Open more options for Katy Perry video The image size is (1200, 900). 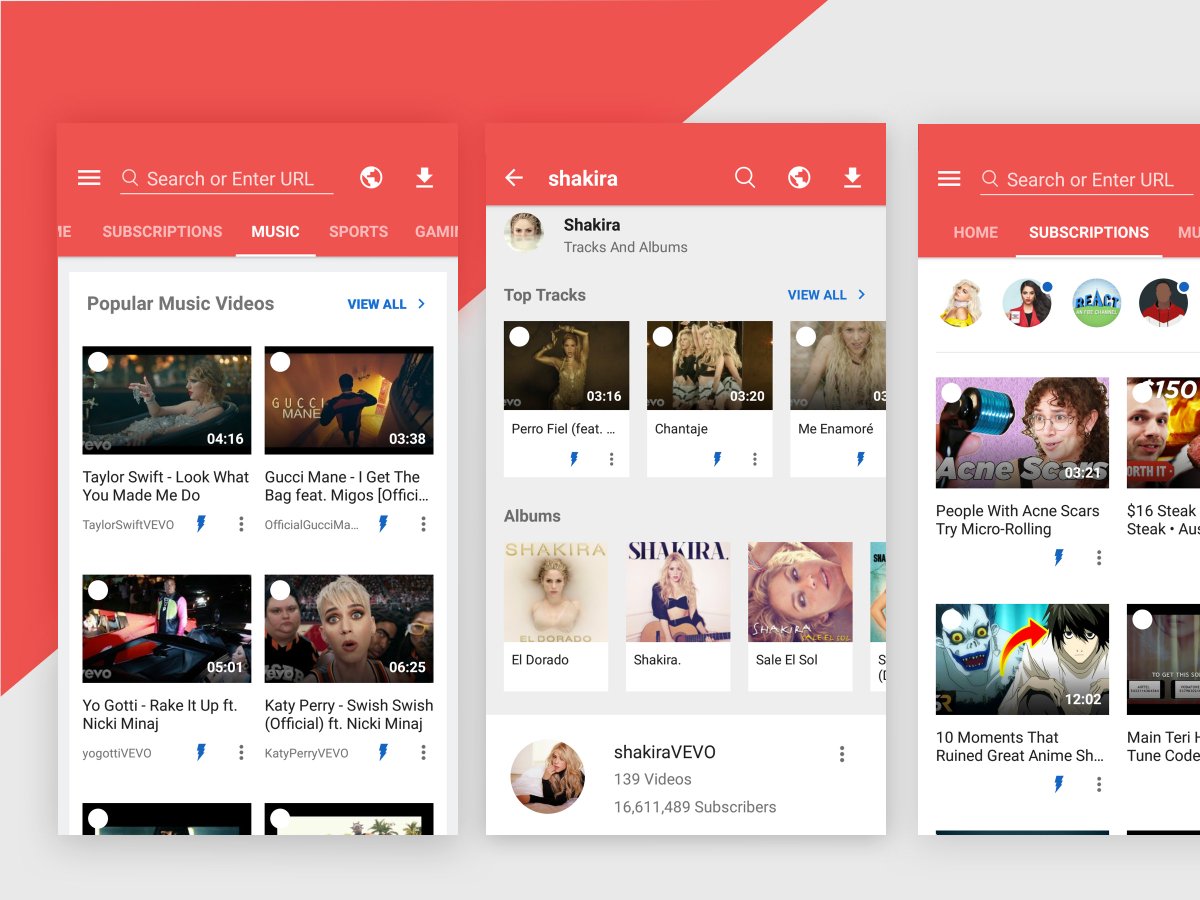pyautogui.click(x=423, y=752)
